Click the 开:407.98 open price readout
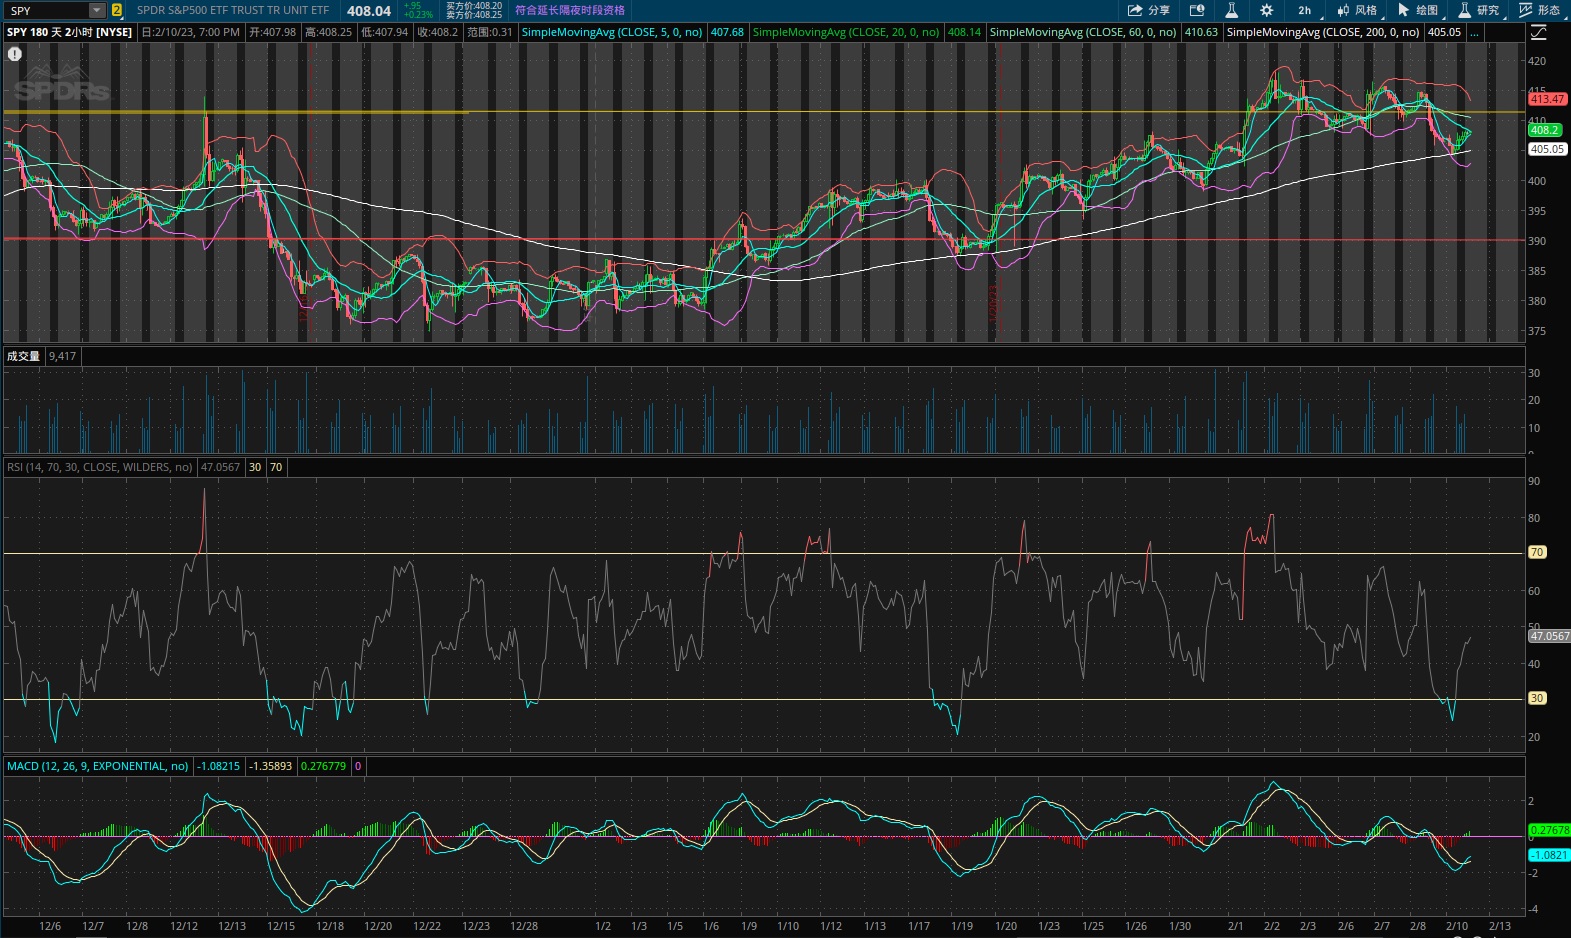 click(272, 32)
